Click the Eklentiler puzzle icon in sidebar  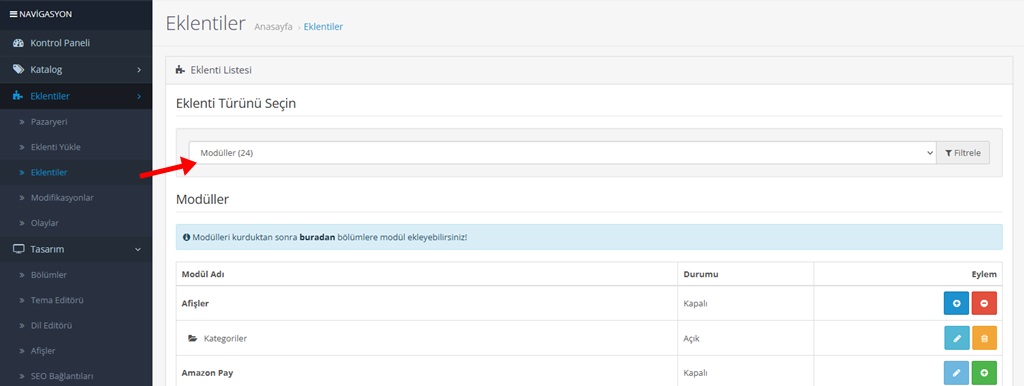tap(18, 96)
